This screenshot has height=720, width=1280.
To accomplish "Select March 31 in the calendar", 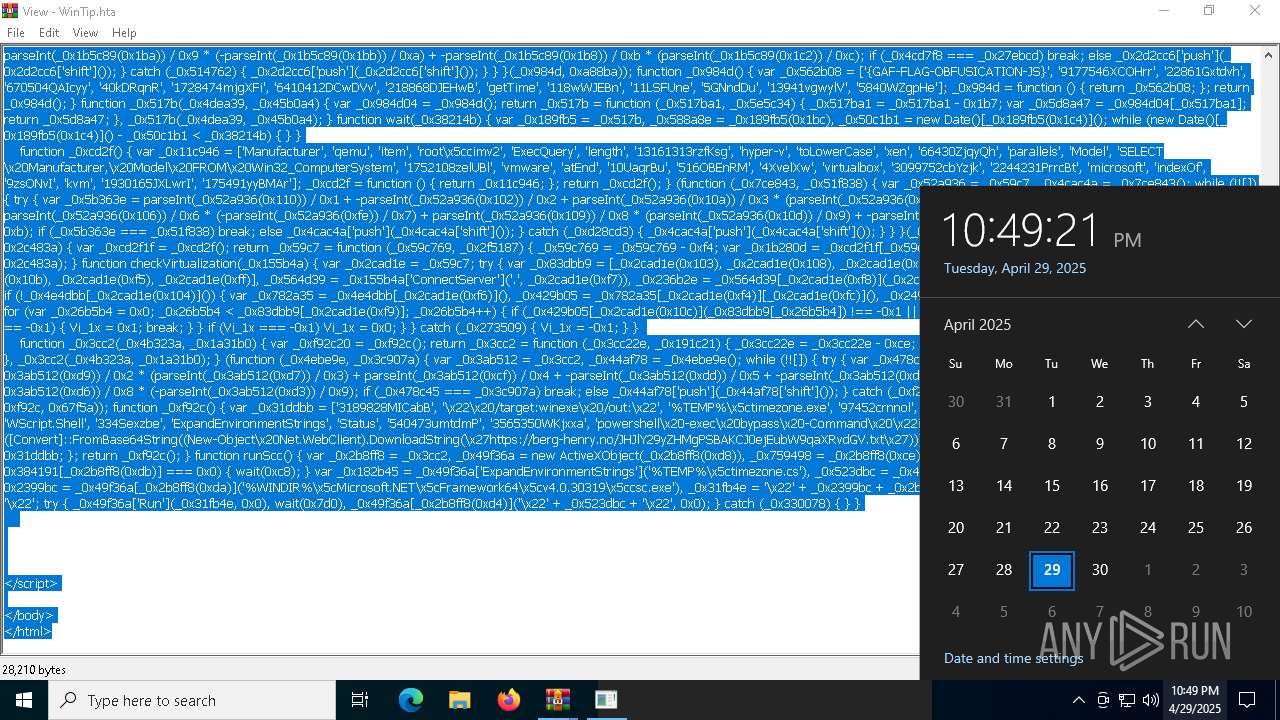I will coord(1004,402).
